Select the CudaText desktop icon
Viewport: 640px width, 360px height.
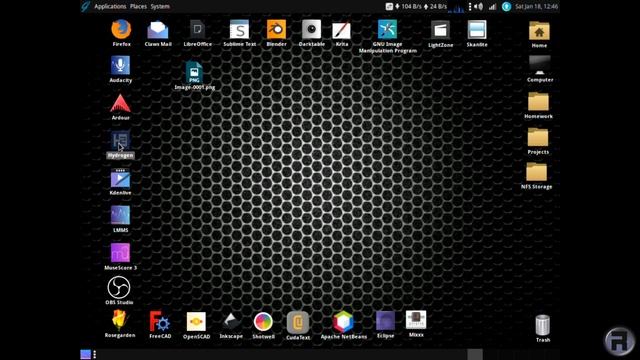298,323
